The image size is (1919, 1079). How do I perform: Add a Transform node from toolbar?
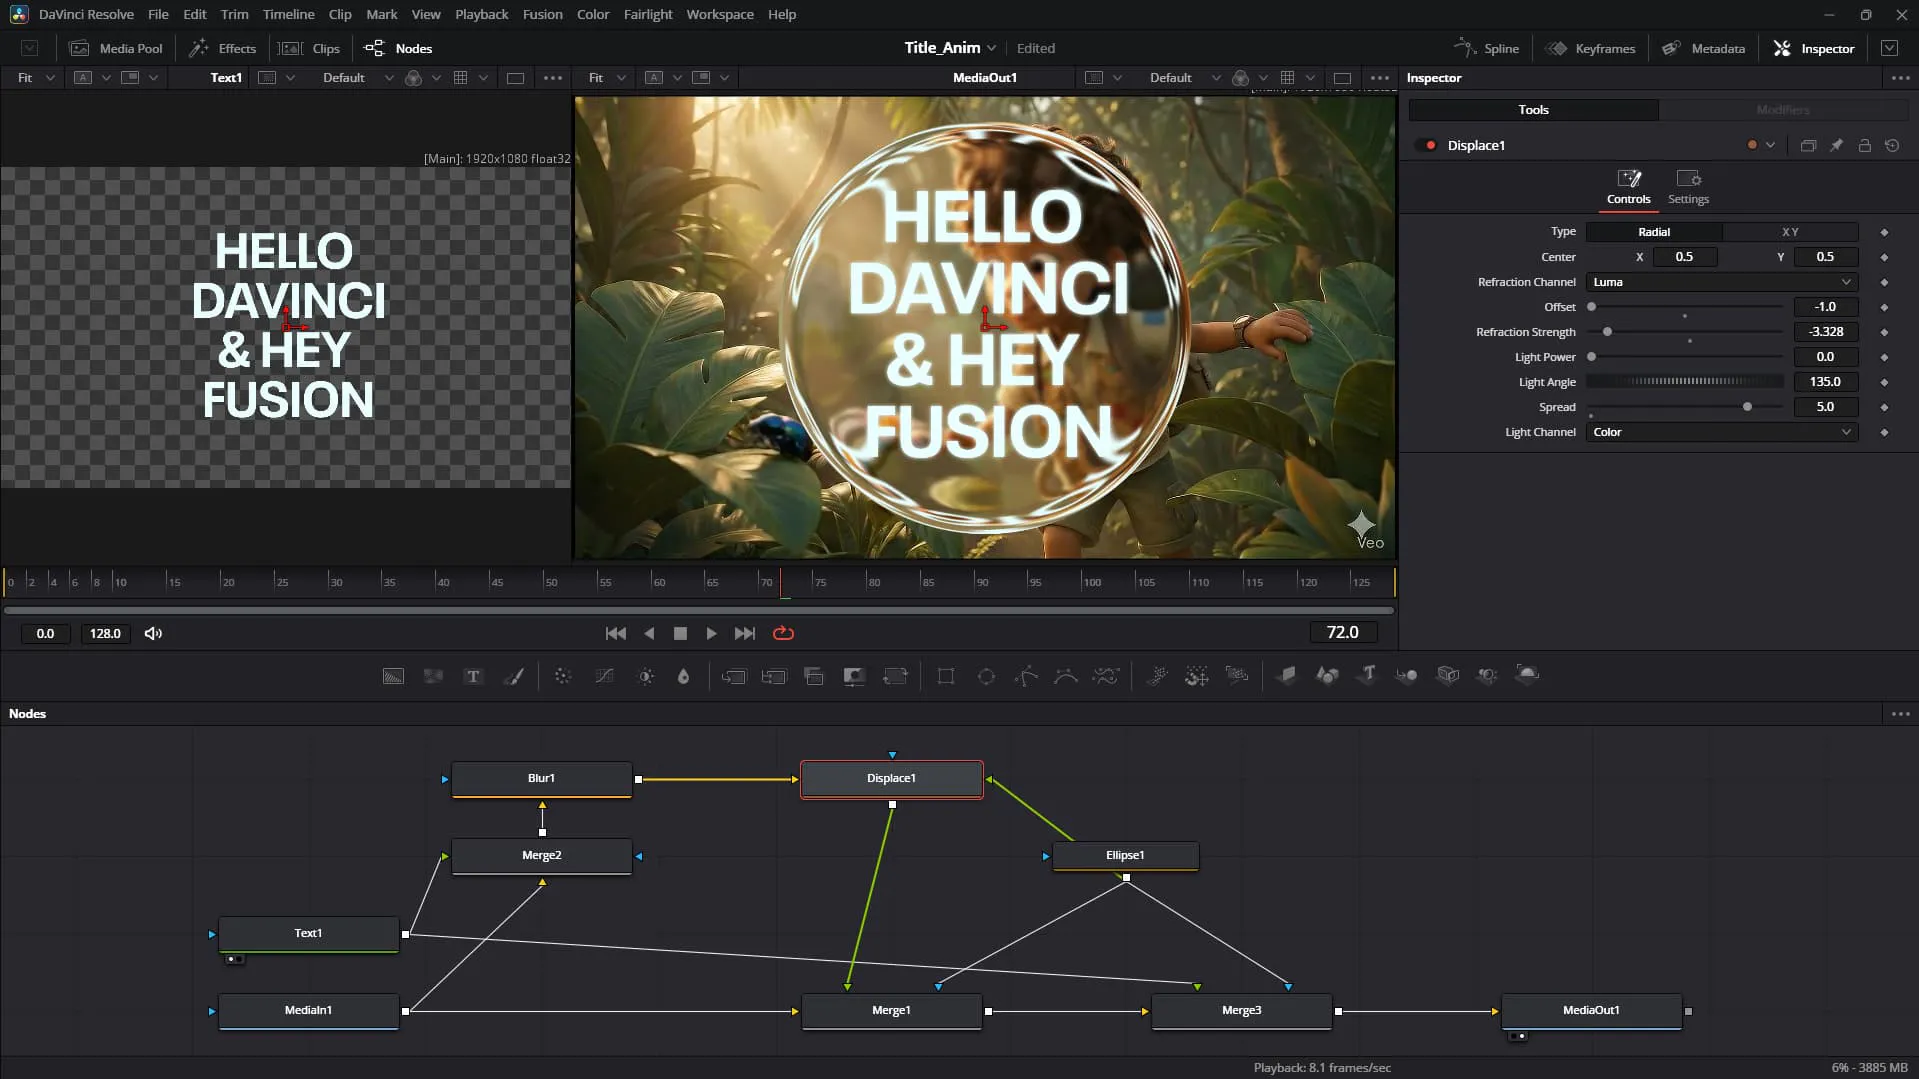click(894, 676)
